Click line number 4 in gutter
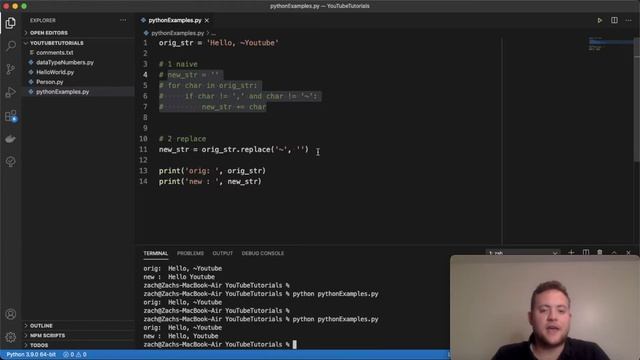 (x=145, y=75)
